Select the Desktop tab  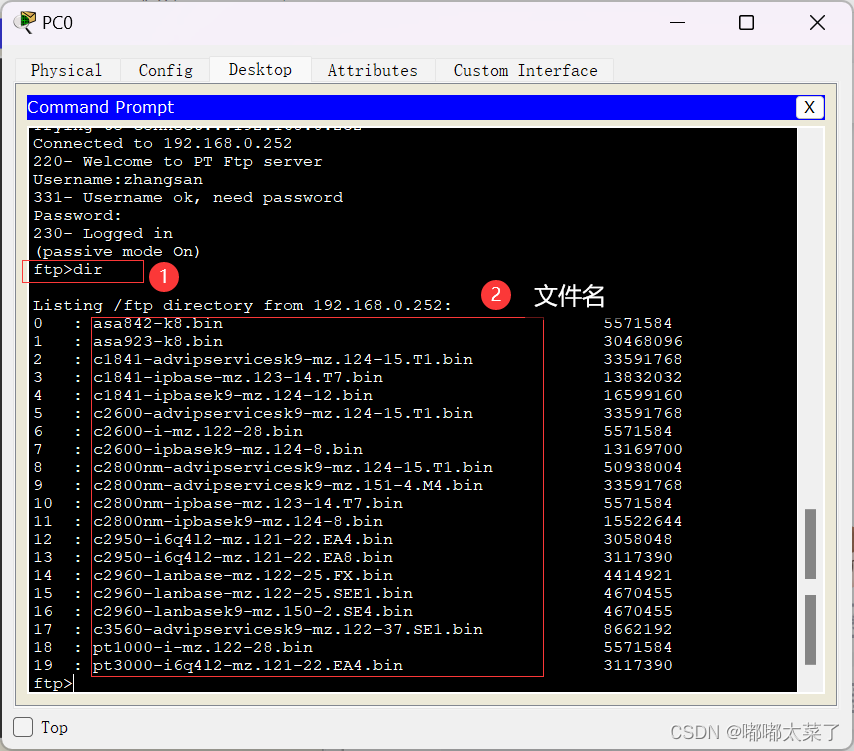point(260,69)
